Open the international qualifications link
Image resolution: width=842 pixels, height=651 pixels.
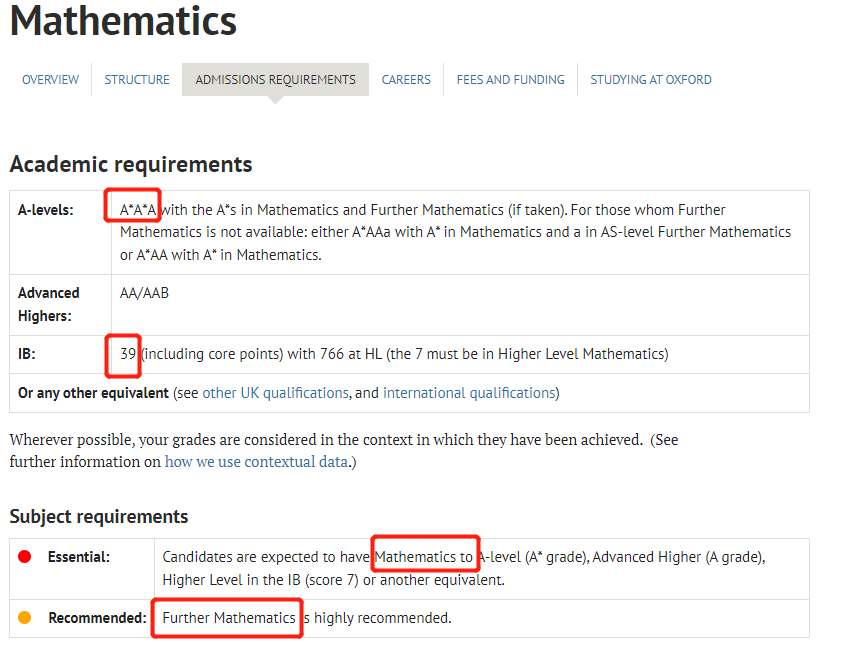[x=469, y=393]
